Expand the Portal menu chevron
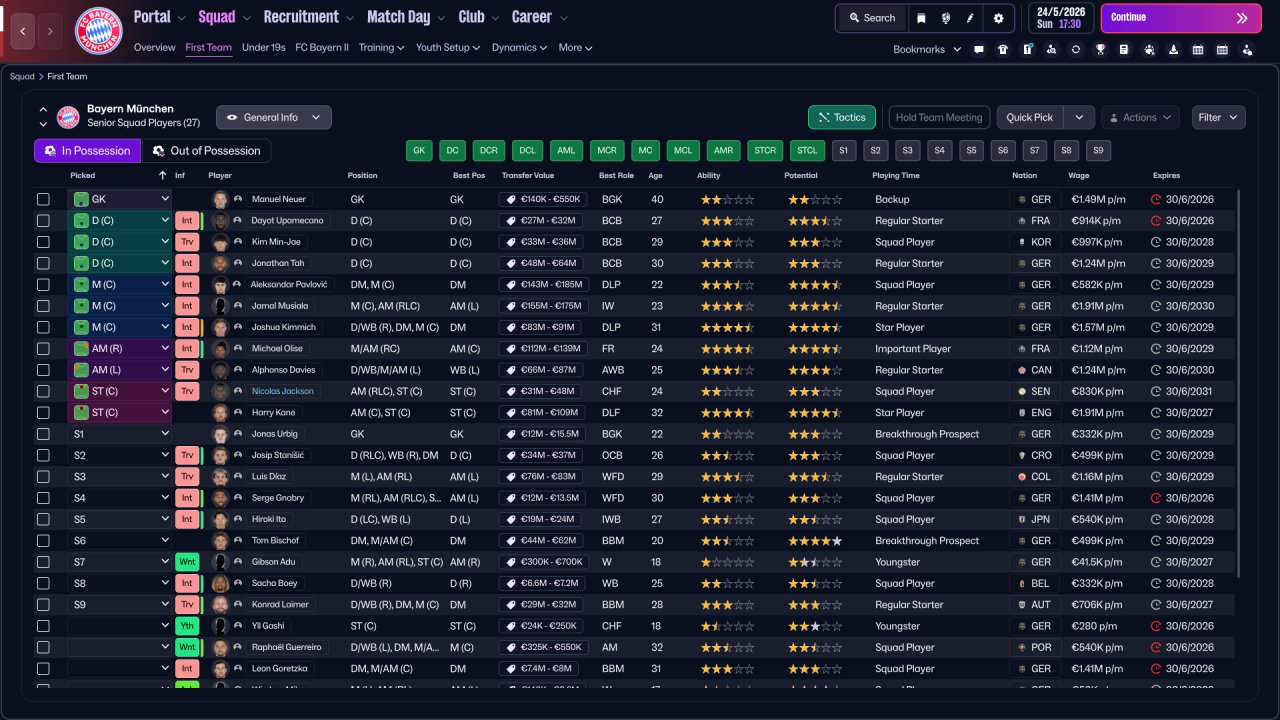Image resolution: width=1280 pixels, height=720 pixels. coord(180,18)
